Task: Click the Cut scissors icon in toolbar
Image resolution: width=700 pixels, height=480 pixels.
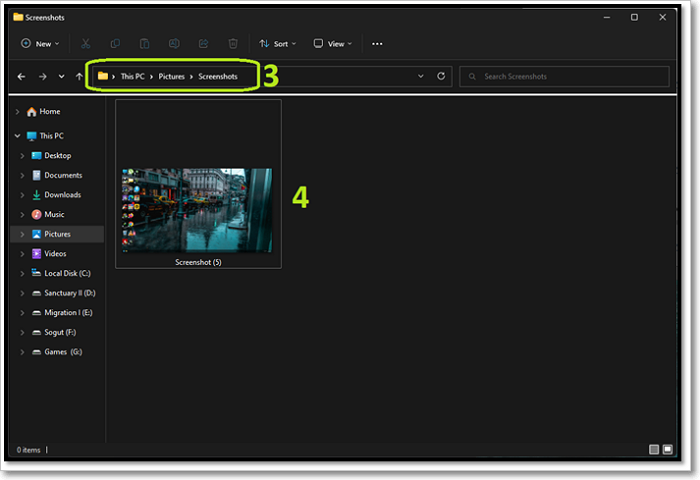Action: click(86, 44)
